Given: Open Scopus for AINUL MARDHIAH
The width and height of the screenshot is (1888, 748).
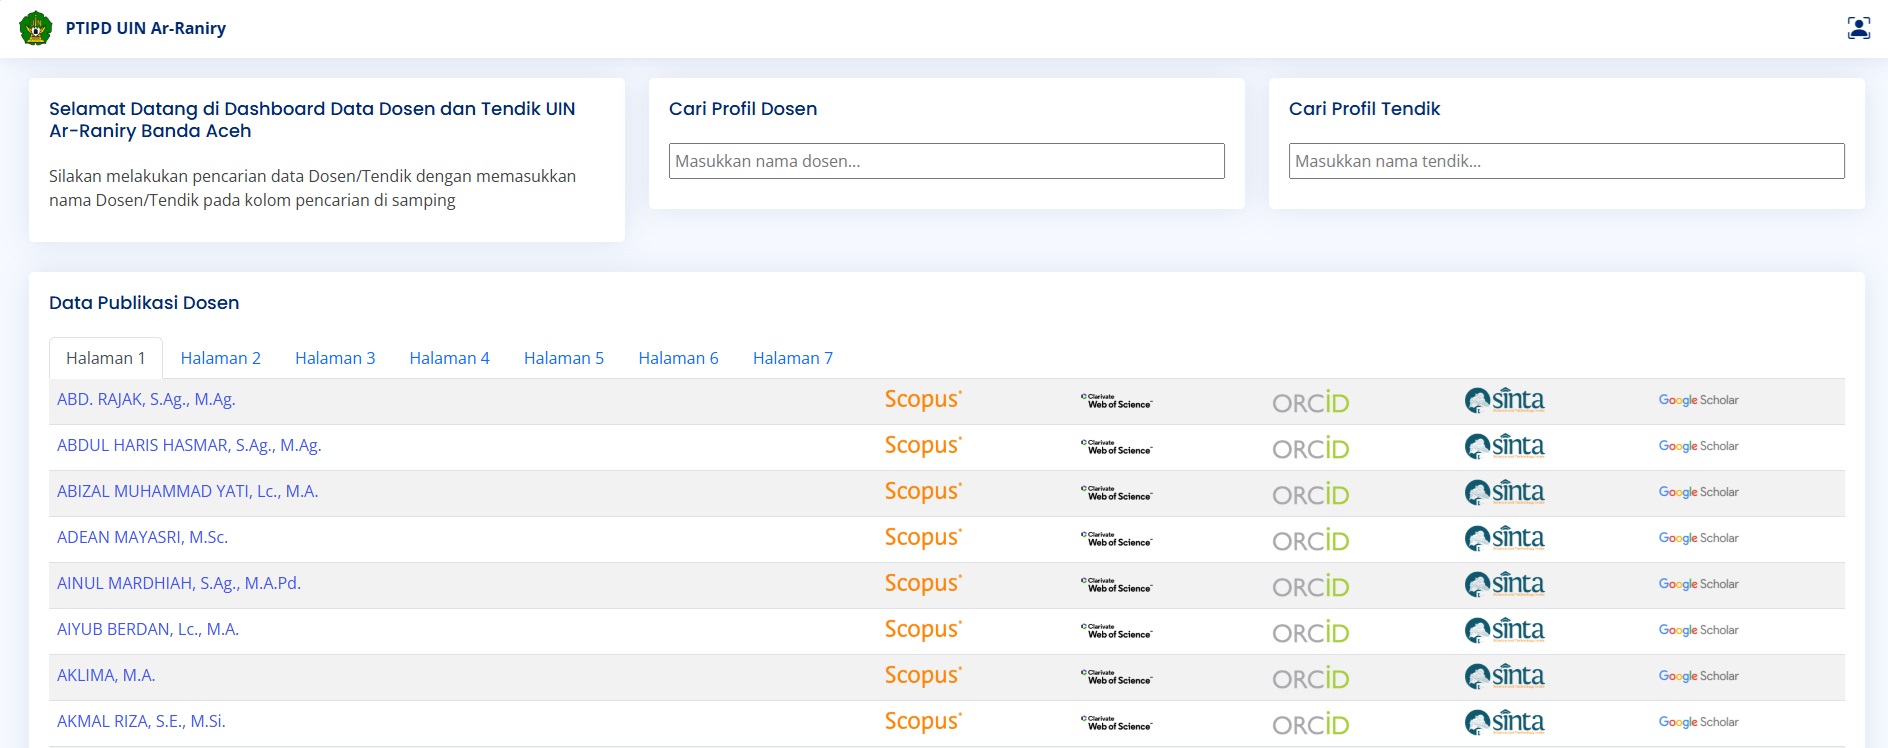Looking at the screenshot, I should (923, 584).
